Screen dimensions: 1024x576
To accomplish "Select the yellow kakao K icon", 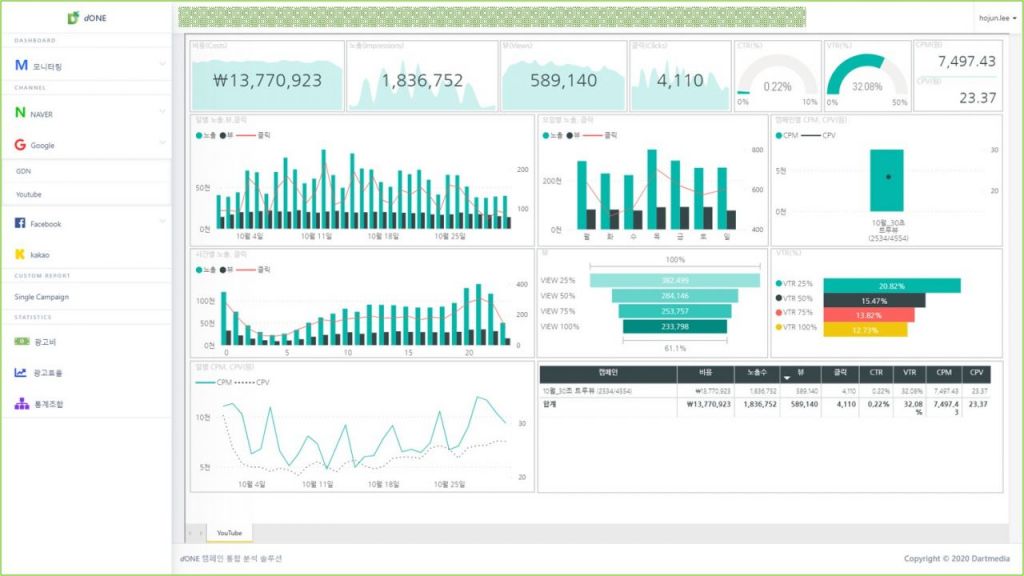I will tap(20, 255).
